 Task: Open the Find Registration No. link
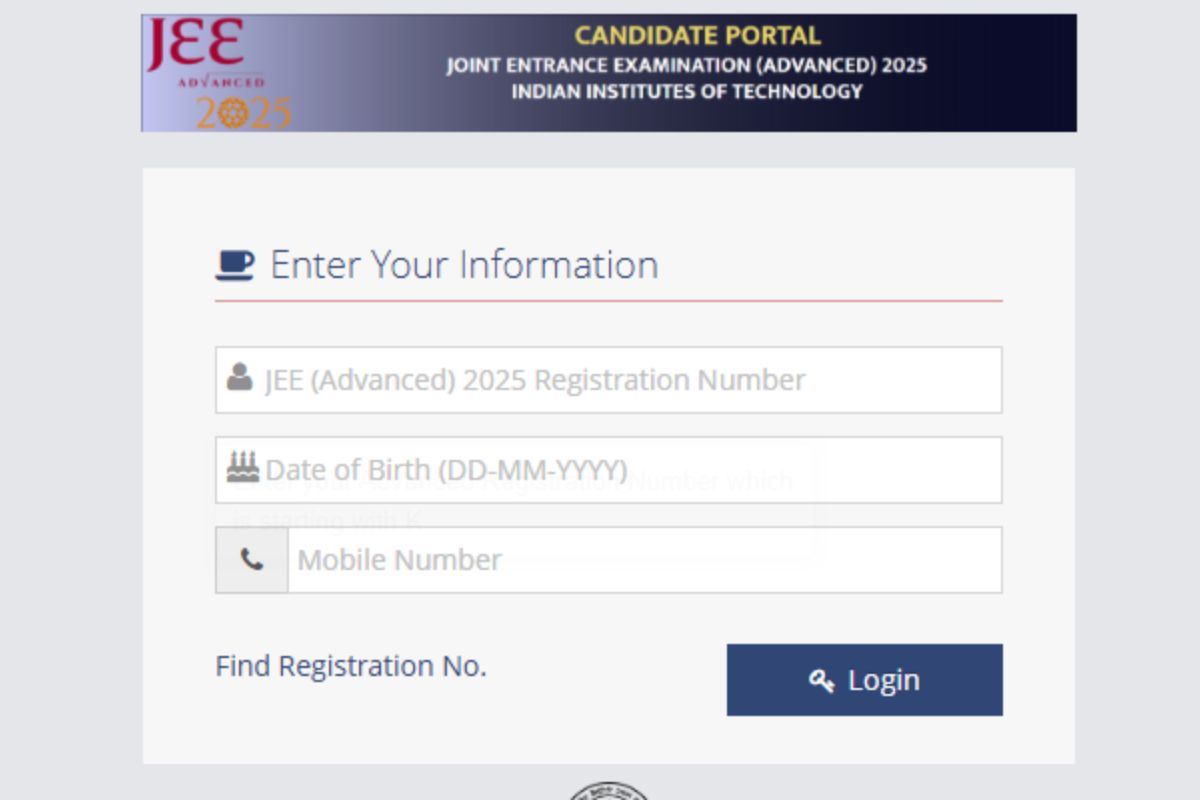pos(352,665)
